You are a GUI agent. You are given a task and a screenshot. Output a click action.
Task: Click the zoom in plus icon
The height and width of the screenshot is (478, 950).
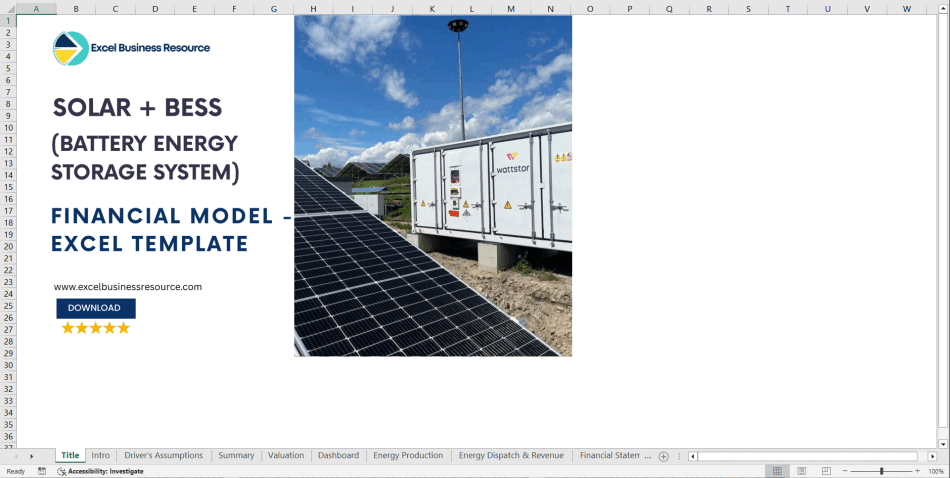(917, 471)
